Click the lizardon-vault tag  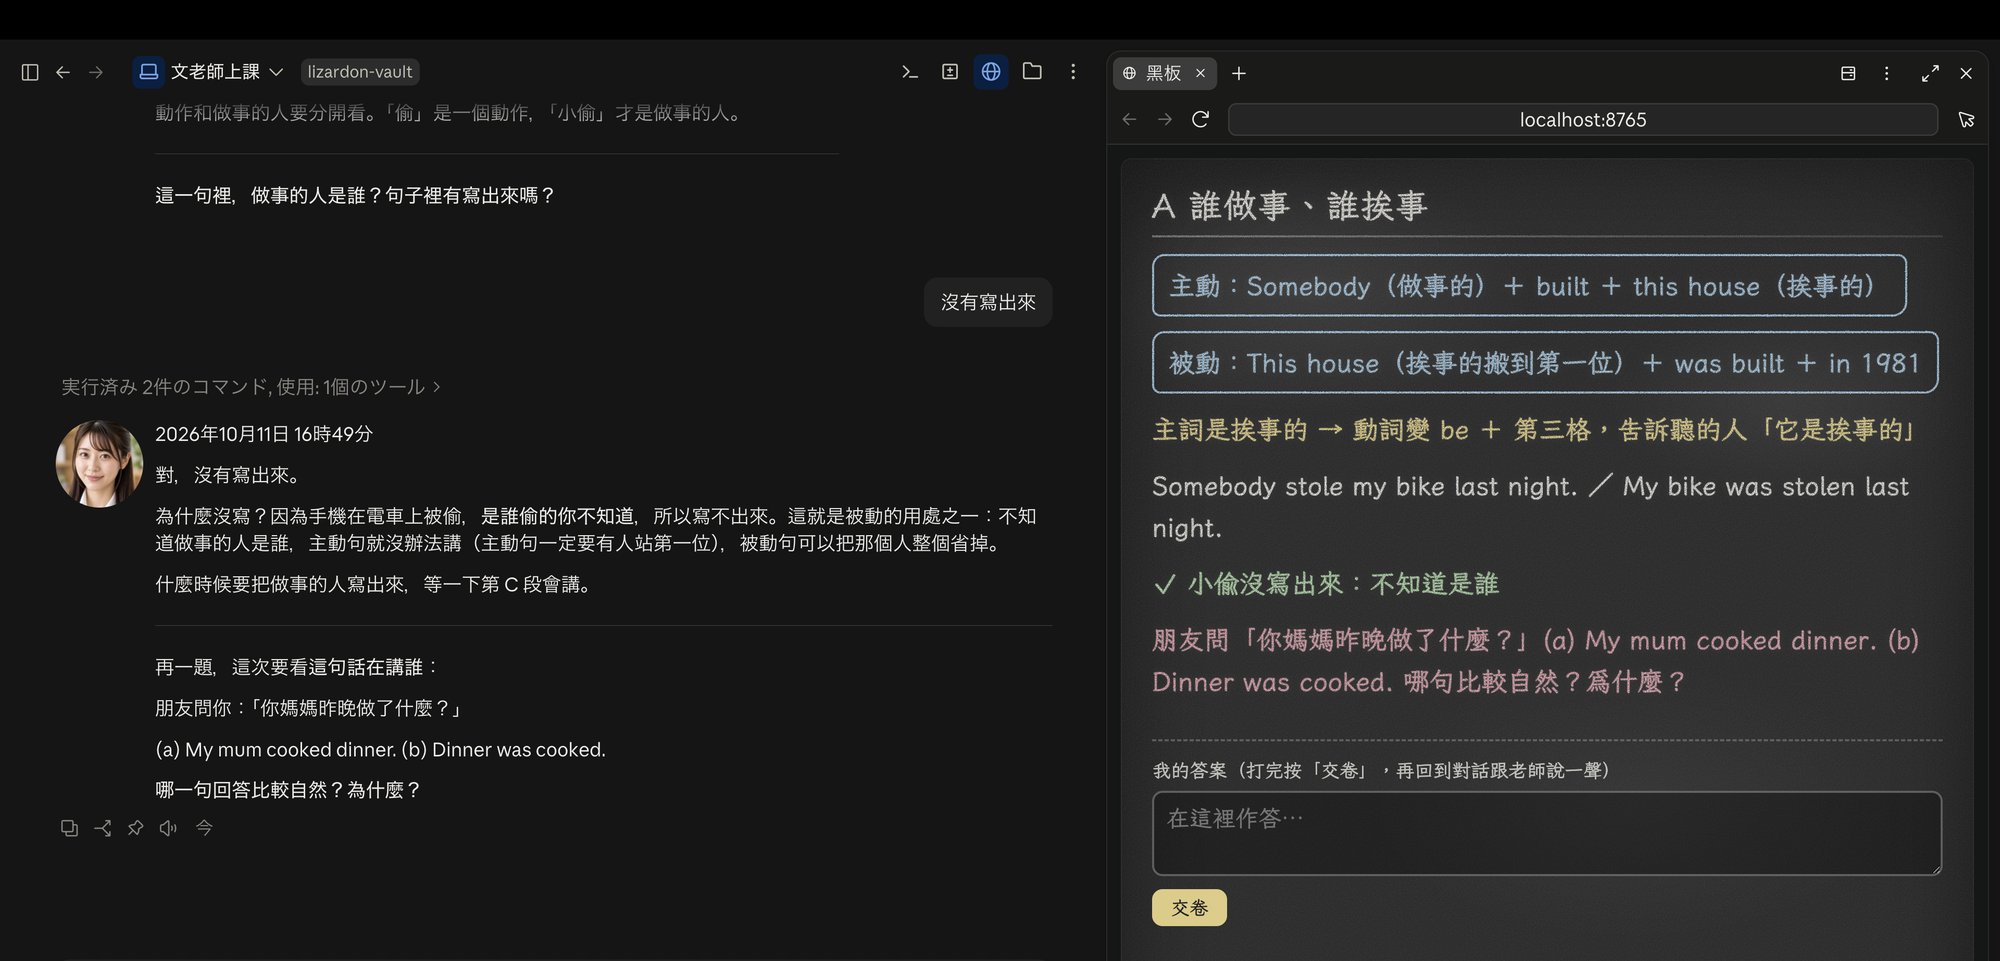pyautogui.click(x=360, y=72)
